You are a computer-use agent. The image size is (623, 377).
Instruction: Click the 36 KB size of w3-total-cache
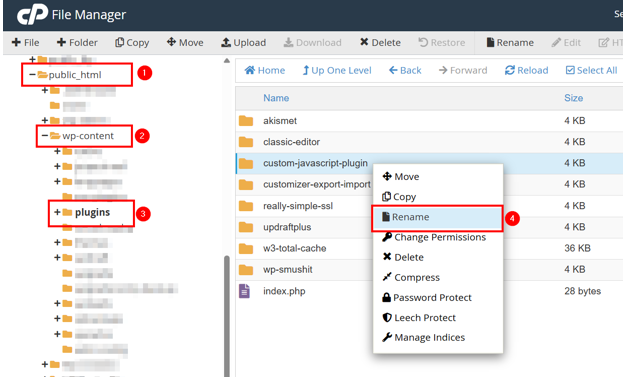click(x=577, y=248)
